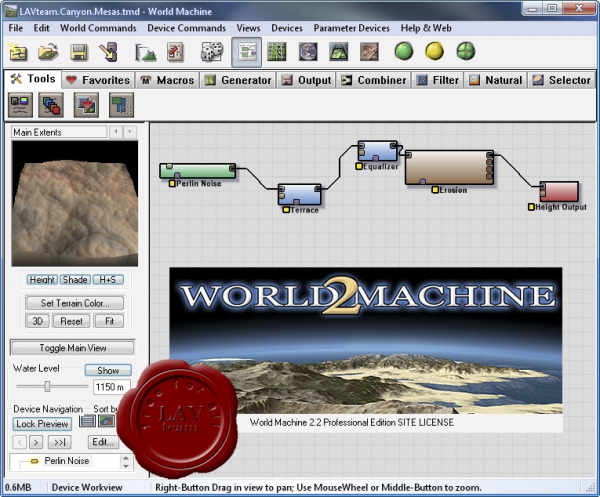Open the Help & Web menu

click(x=426, y=28)
